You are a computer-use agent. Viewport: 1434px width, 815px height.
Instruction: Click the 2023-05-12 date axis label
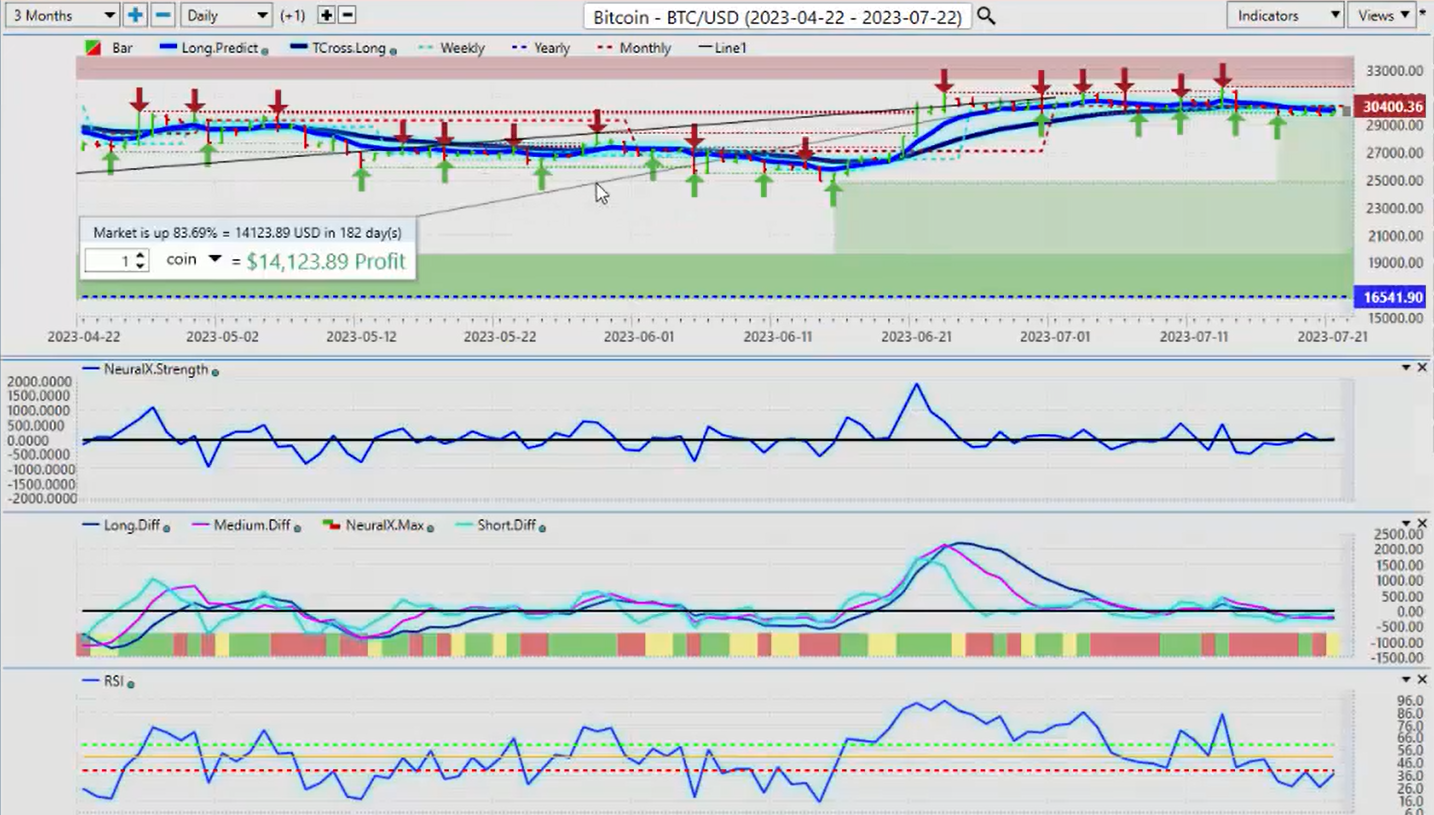point(361,337)
